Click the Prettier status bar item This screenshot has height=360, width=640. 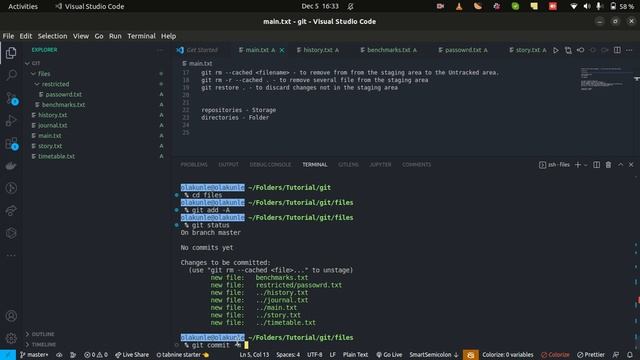click(x=591, y=355)
